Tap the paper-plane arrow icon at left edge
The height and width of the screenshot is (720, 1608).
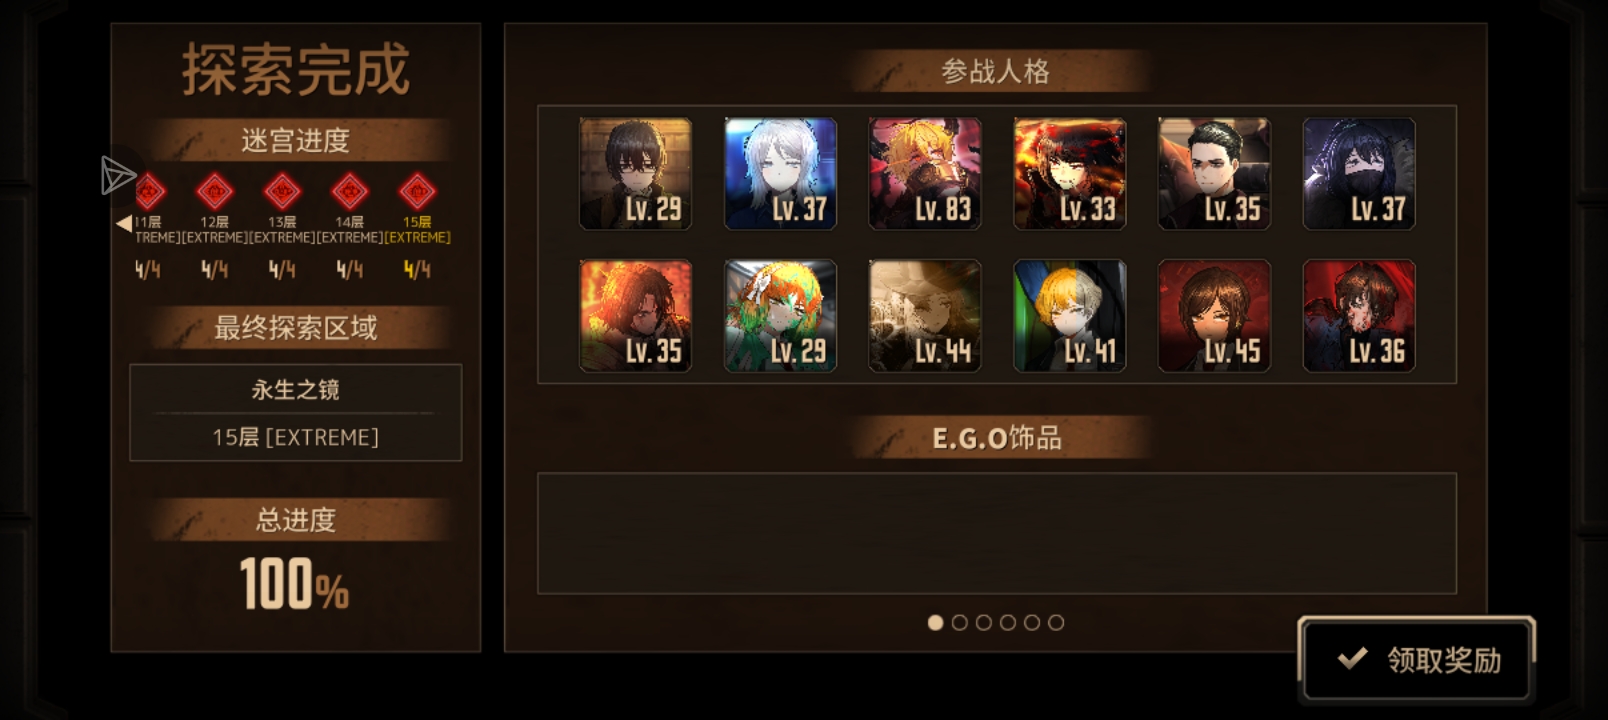[118, 176]
